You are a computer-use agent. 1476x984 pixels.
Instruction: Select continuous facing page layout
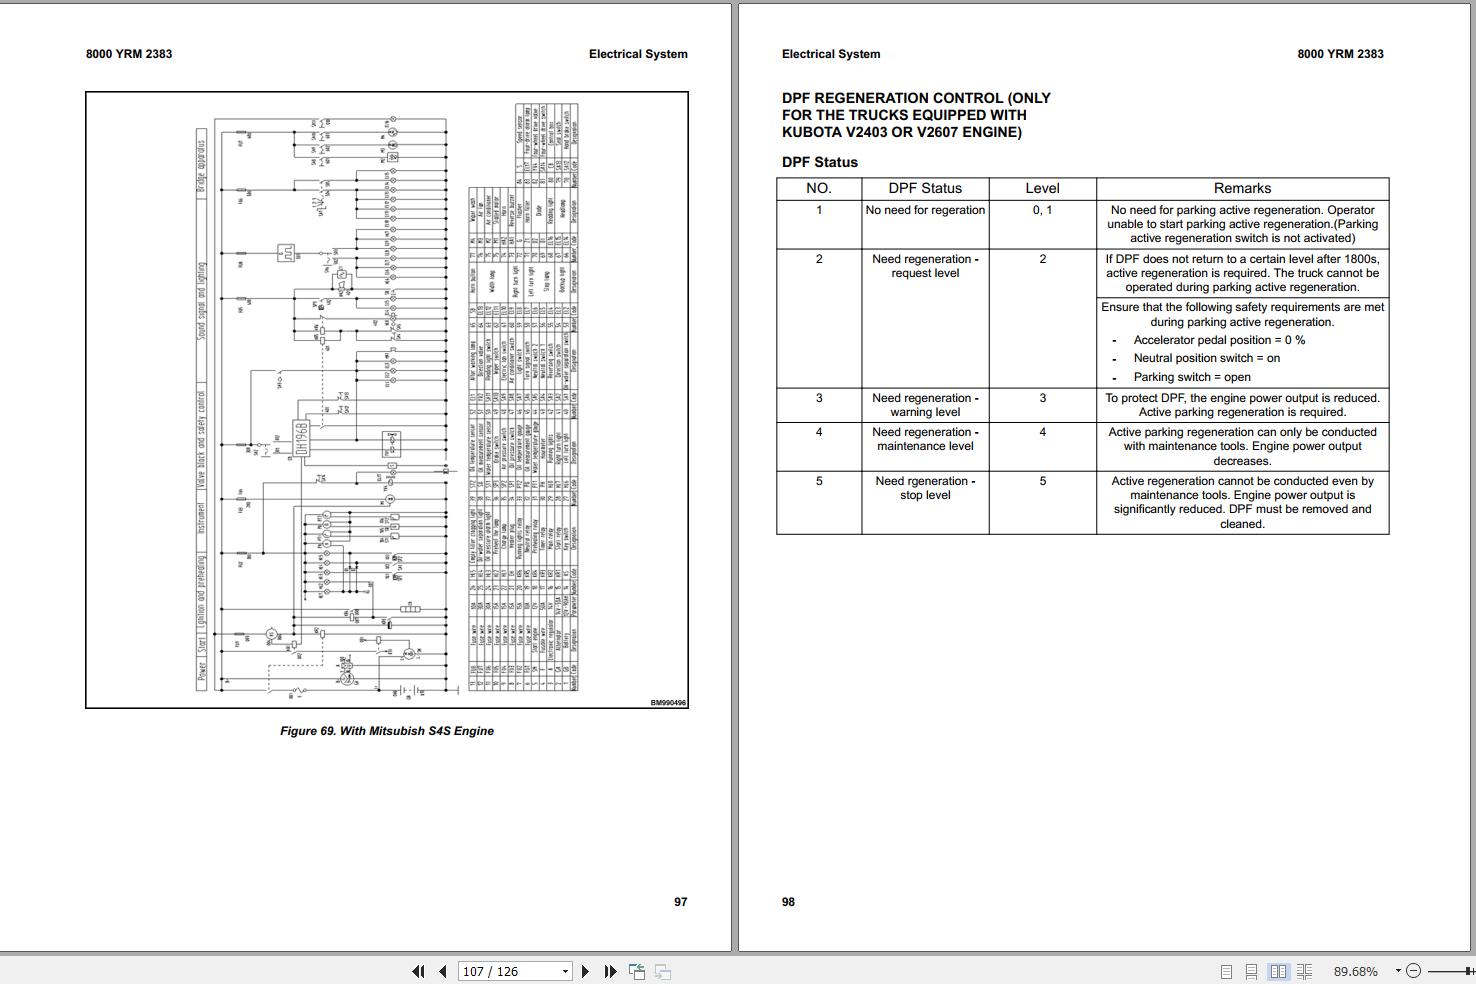click(1304, 971)
